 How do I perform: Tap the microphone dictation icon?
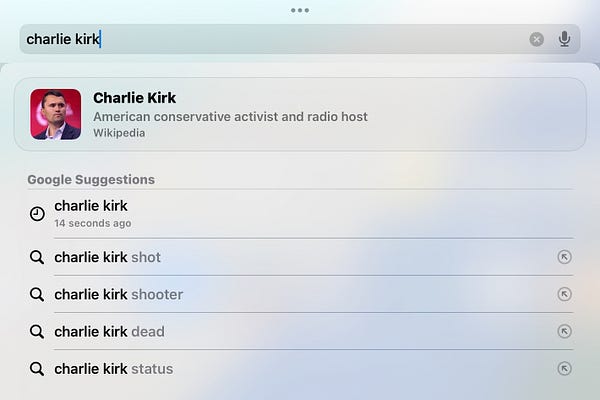[x=564, y=39]
